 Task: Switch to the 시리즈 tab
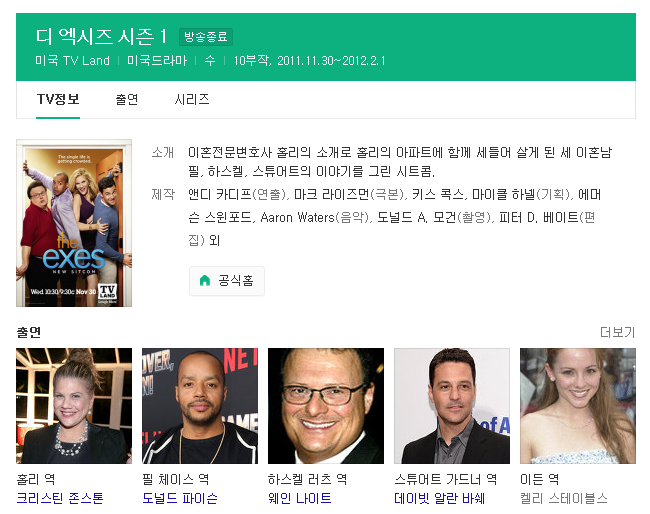pos(192,99)
